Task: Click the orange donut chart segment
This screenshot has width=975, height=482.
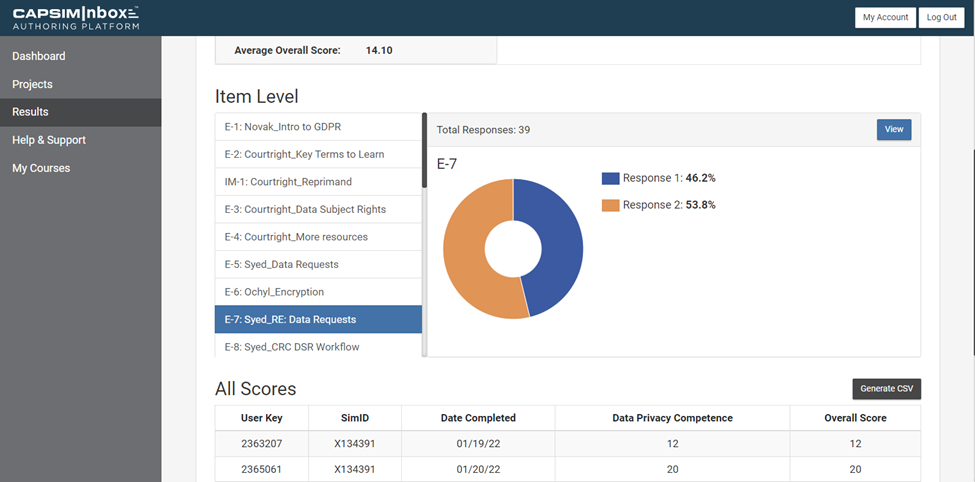Action: 466,249
